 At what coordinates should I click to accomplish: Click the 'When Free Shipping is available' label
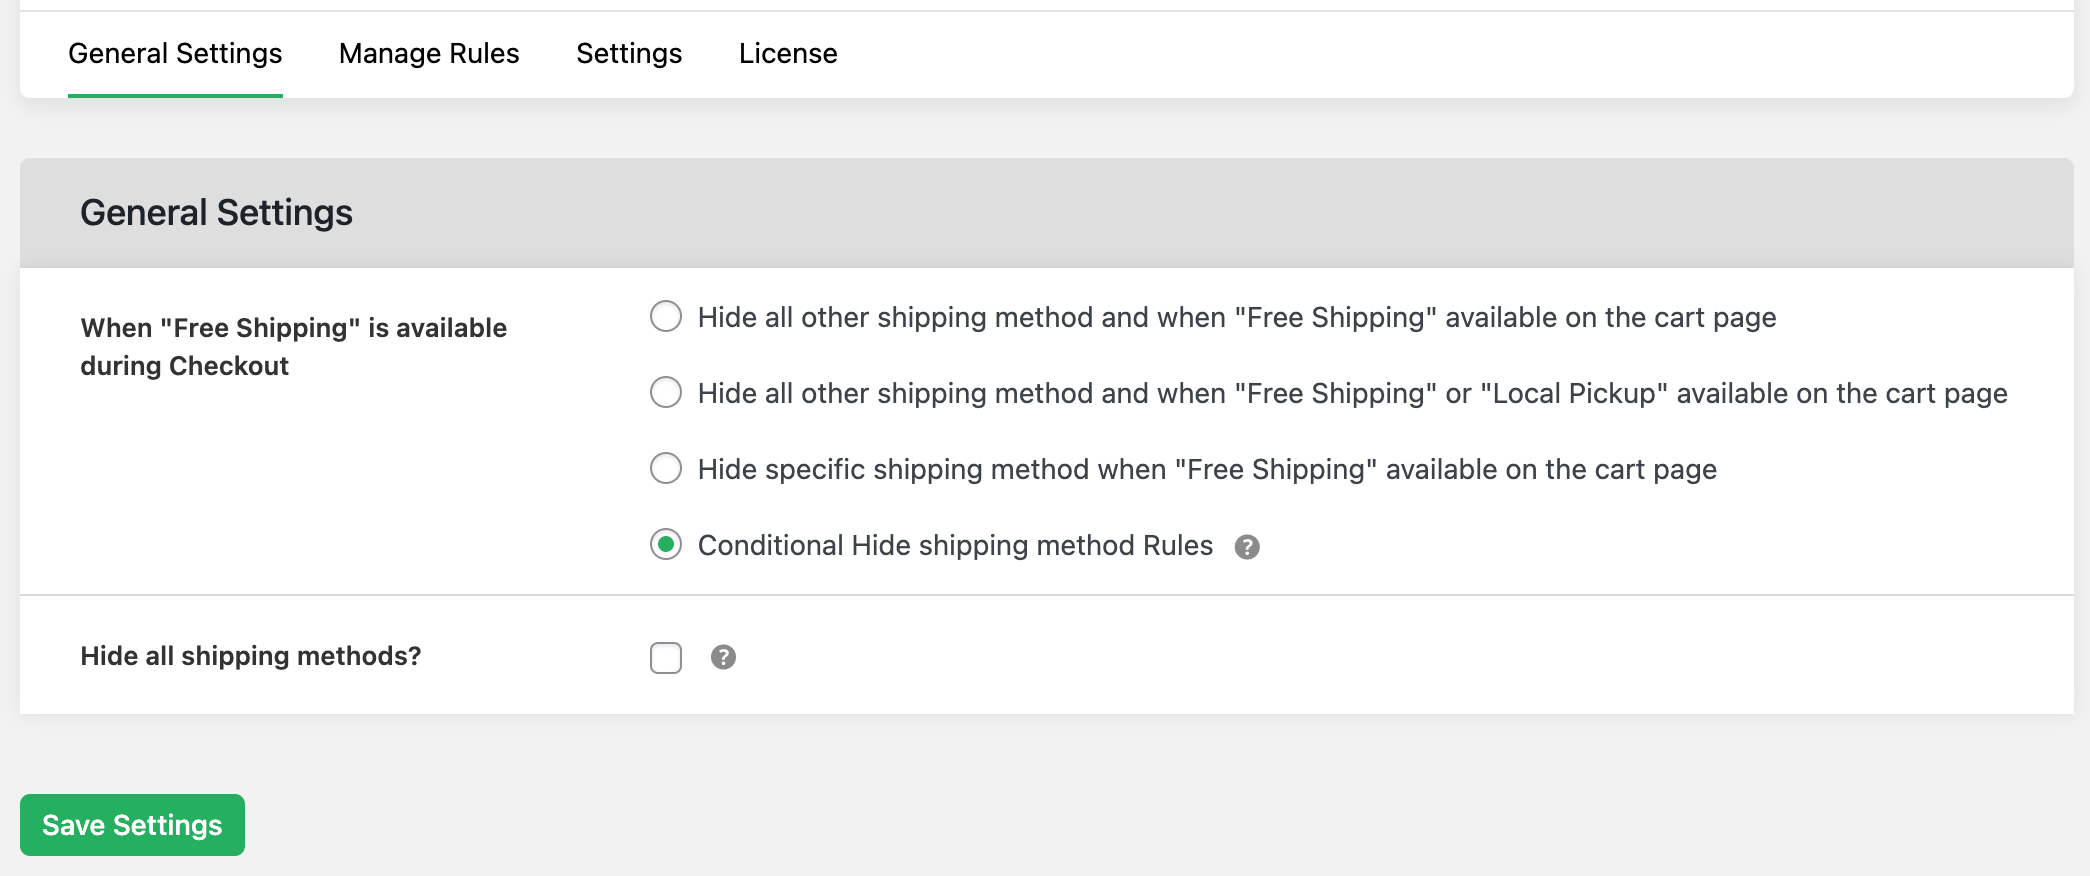(292, 346)
